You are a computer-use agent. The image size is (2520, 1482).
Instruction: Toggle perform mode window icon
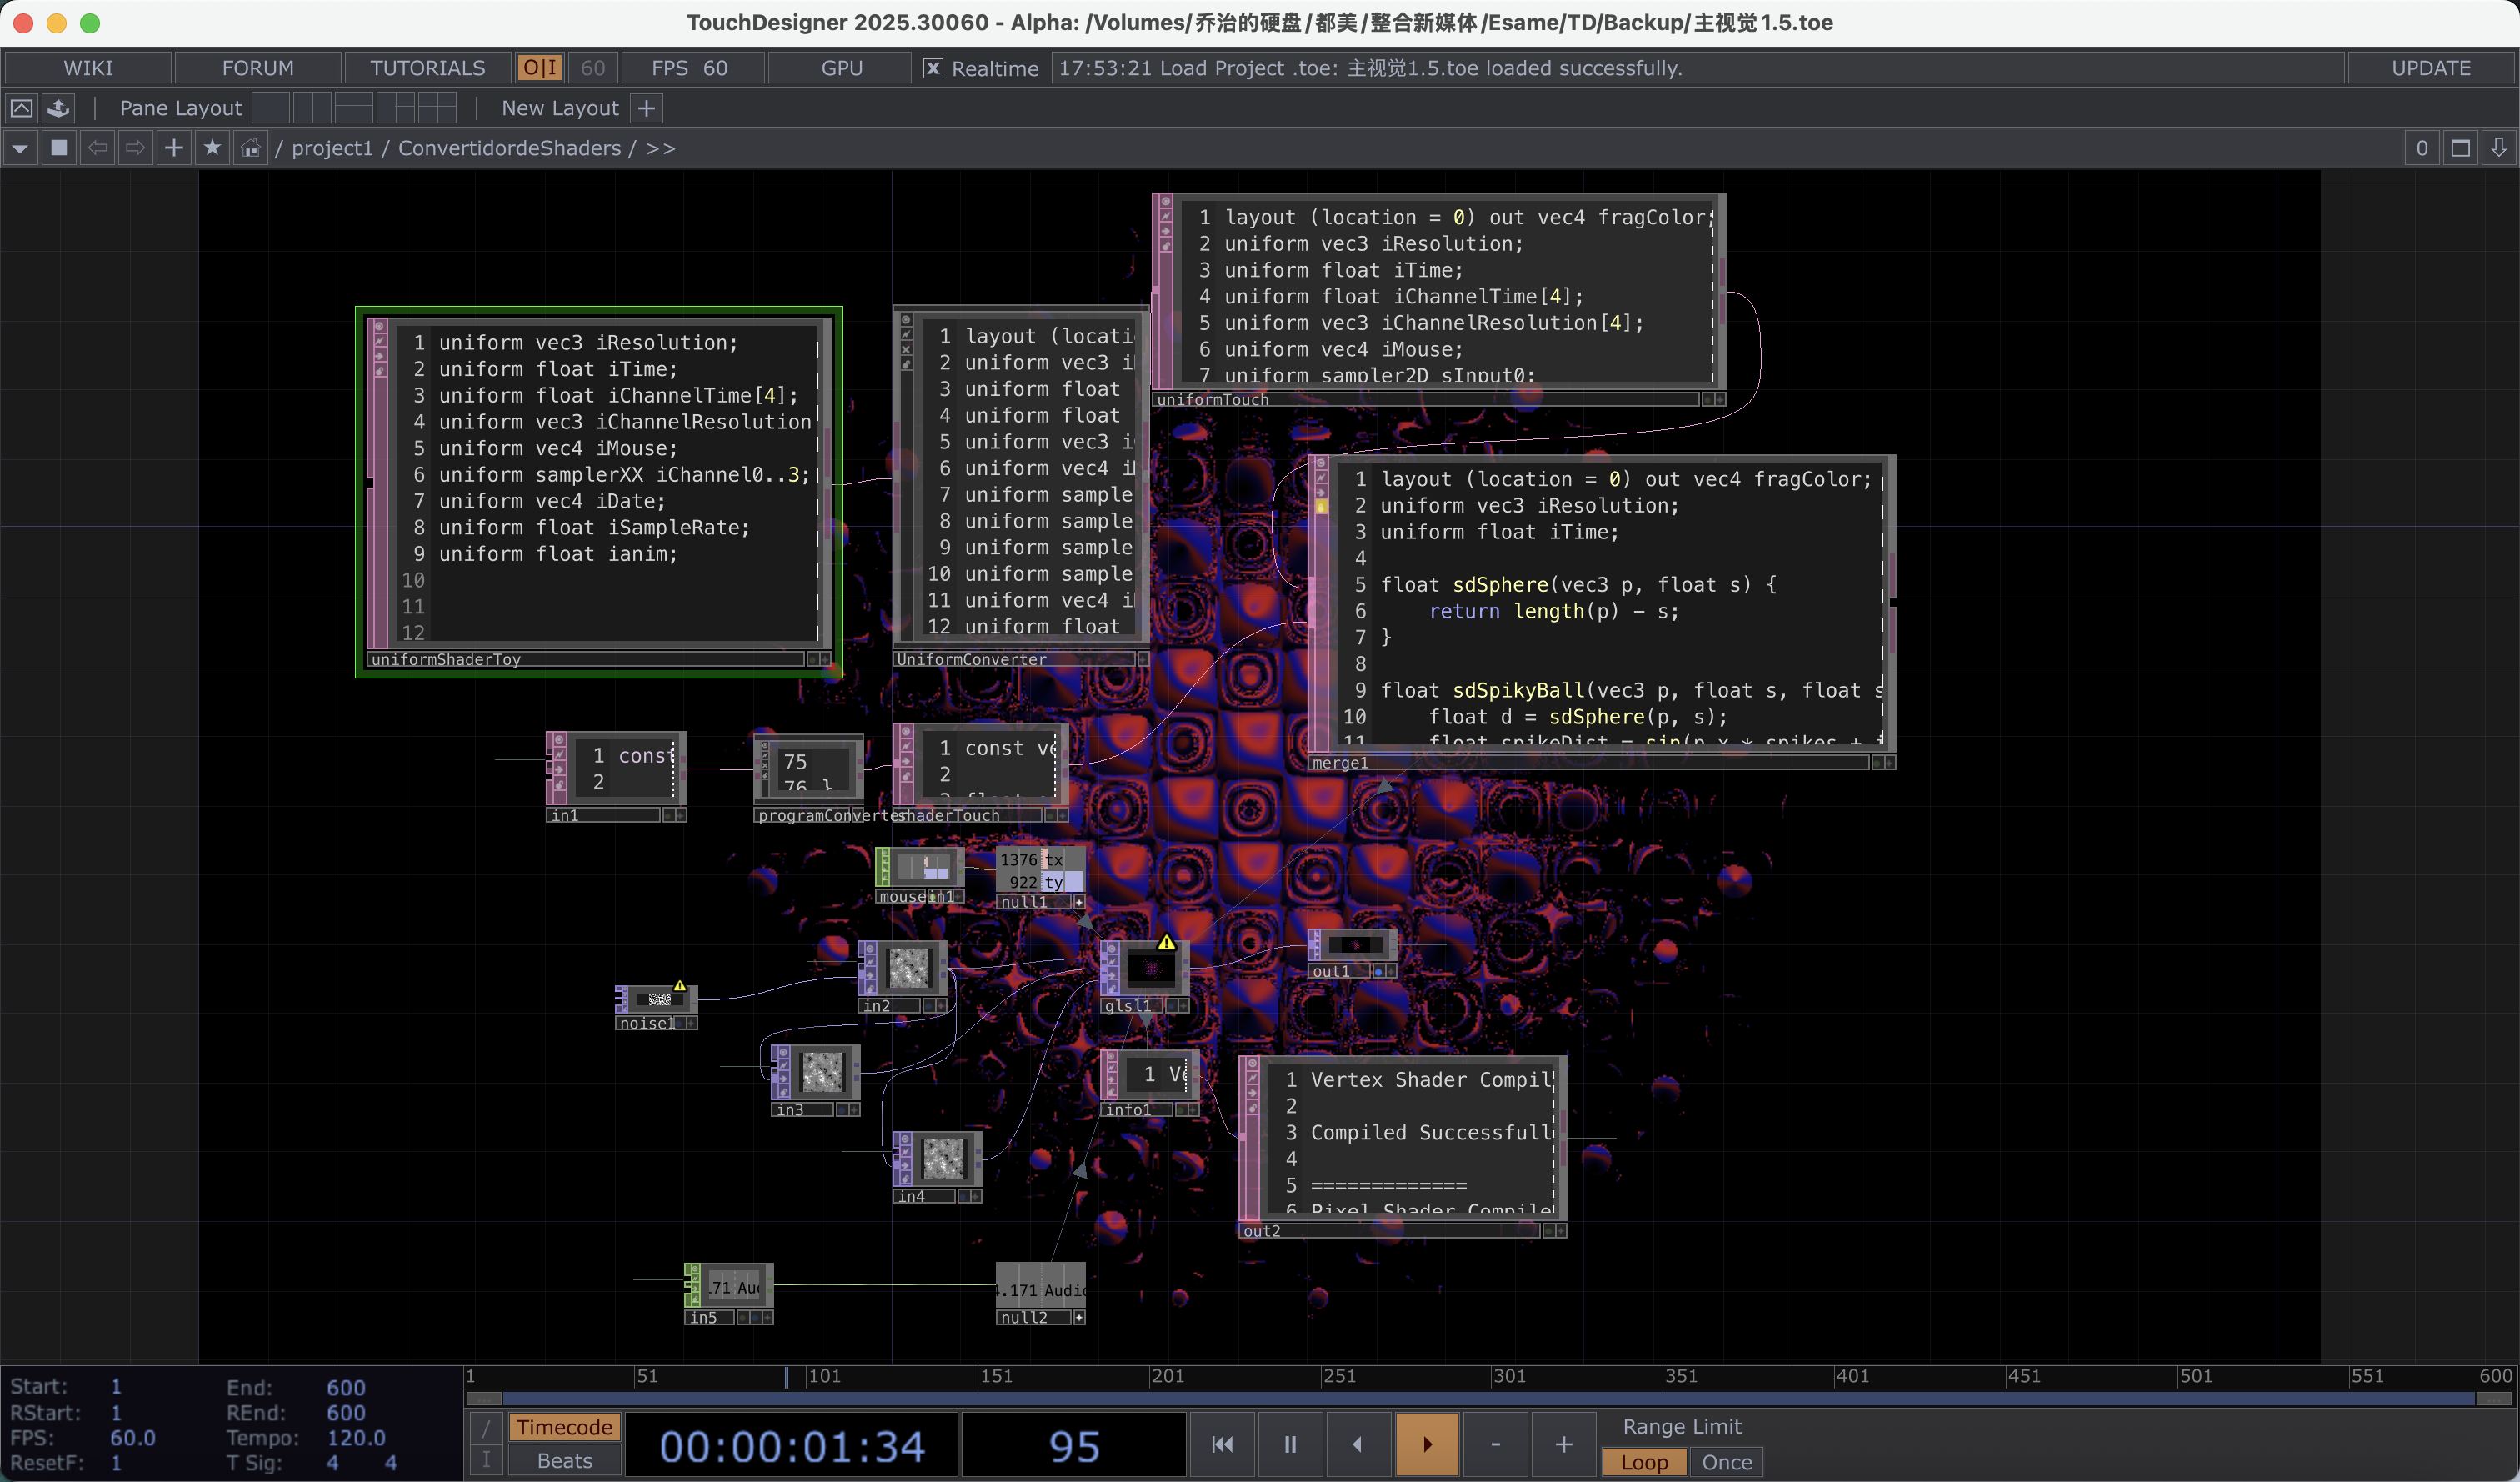point(21,108)
